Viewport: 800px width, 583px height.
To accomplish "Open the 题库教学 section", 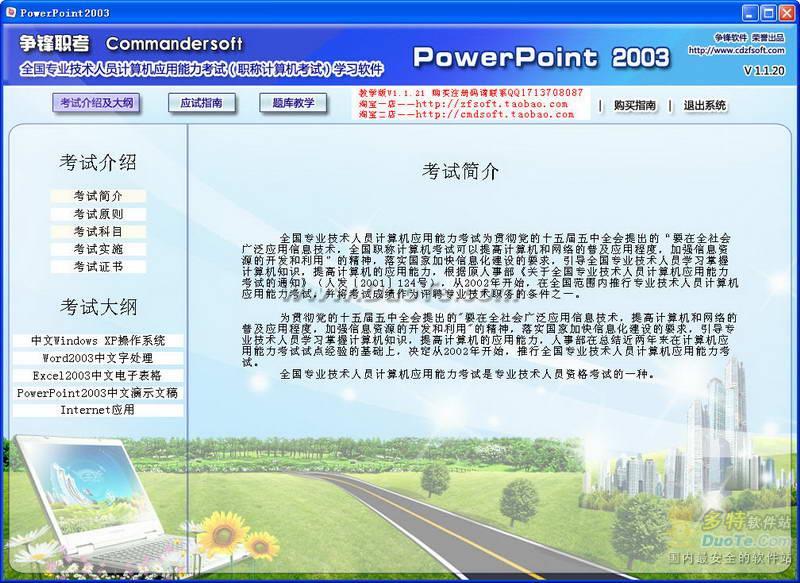I will [293, 103].
